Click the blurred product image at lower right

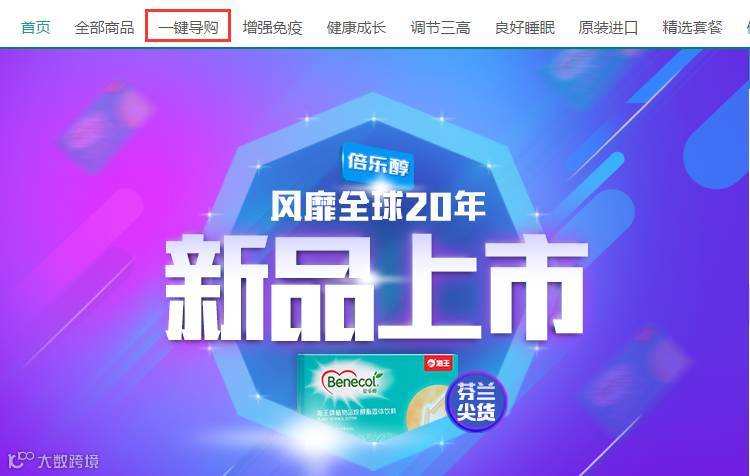click(x=636, y=376)
